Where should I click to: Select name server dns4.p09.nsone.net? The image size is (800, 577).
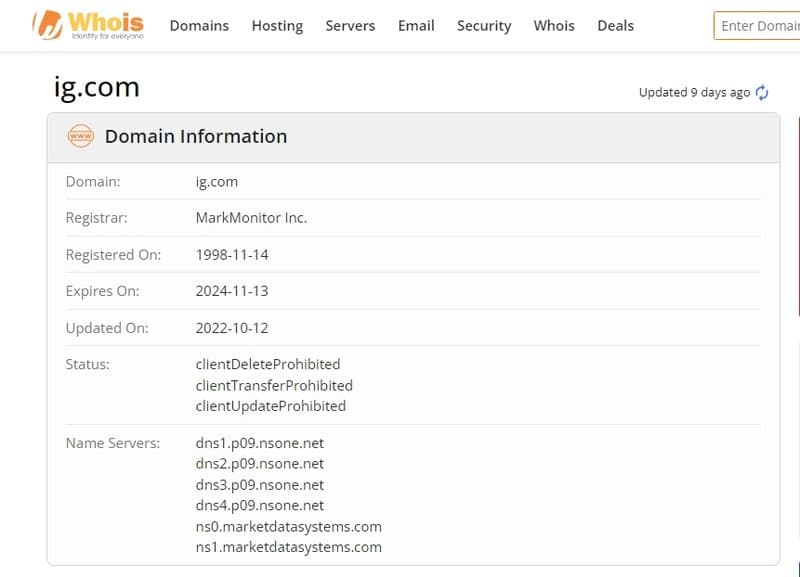point(260,506)
